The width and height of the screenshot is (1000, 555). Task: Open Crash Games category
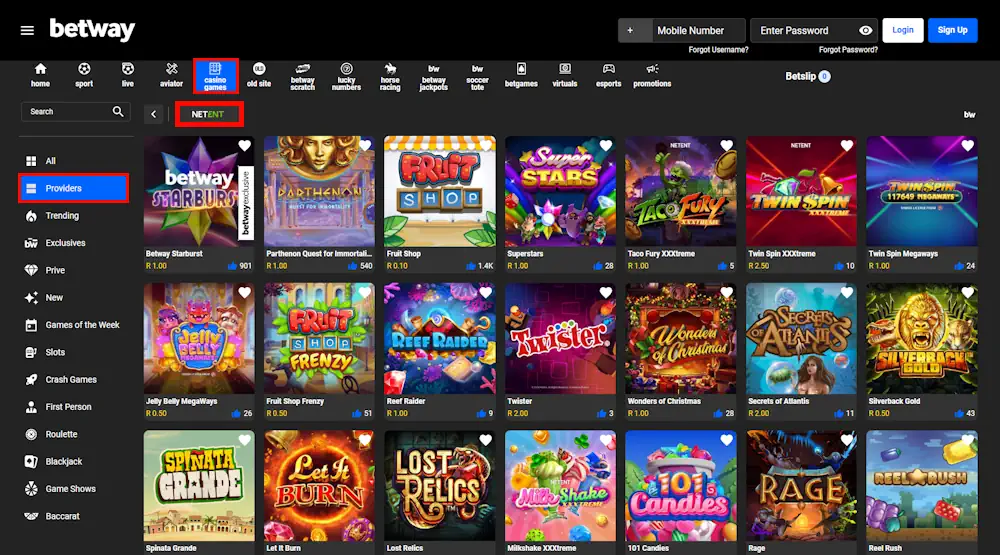pyautogui.click(x=73, y=380)
